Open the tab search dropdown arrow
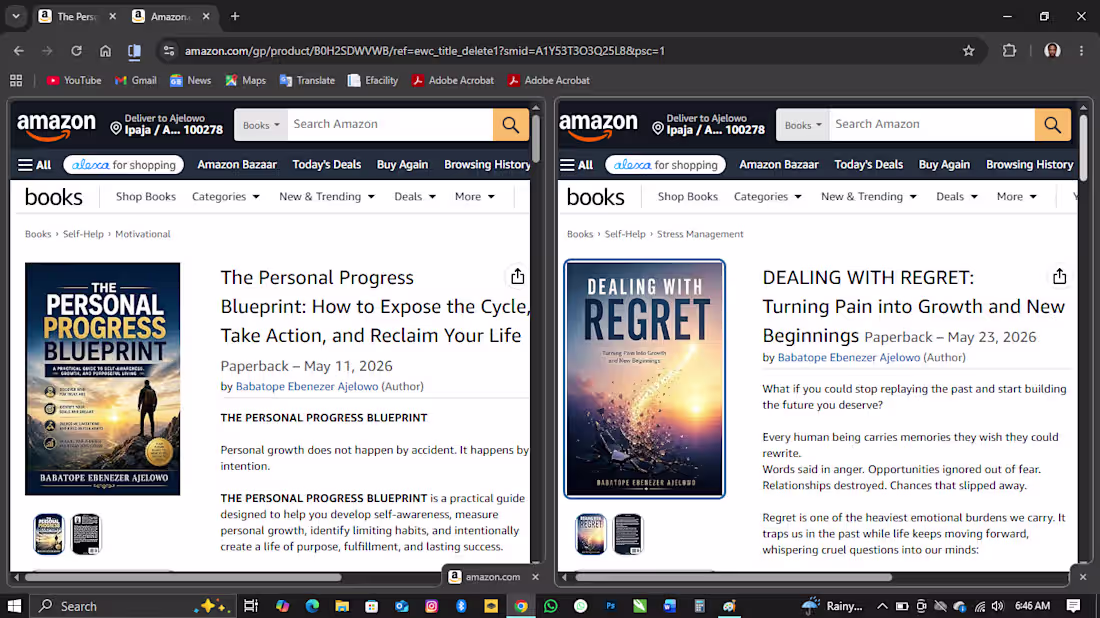1100x618 pixels. point(15,16)
